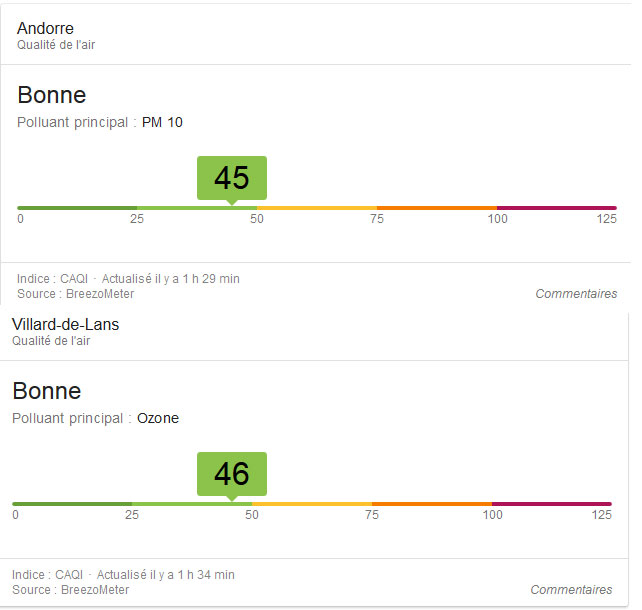Click the green 46 index badge

pyautogui.click(x=232, y=473)
